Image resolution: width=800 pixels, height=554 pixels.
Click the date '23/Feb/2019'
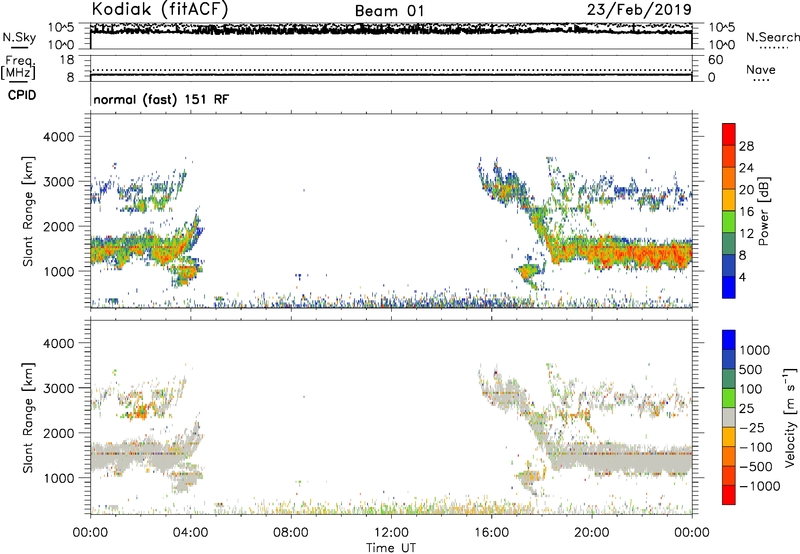pos(639,9)
